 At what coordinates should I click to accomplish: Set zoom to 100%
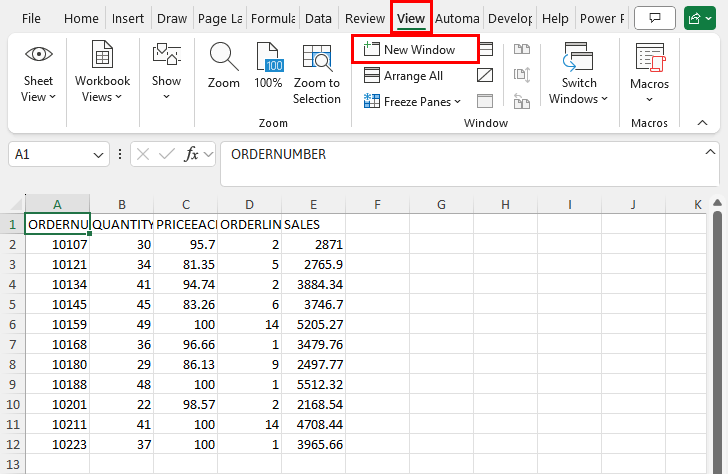(268, 65)
